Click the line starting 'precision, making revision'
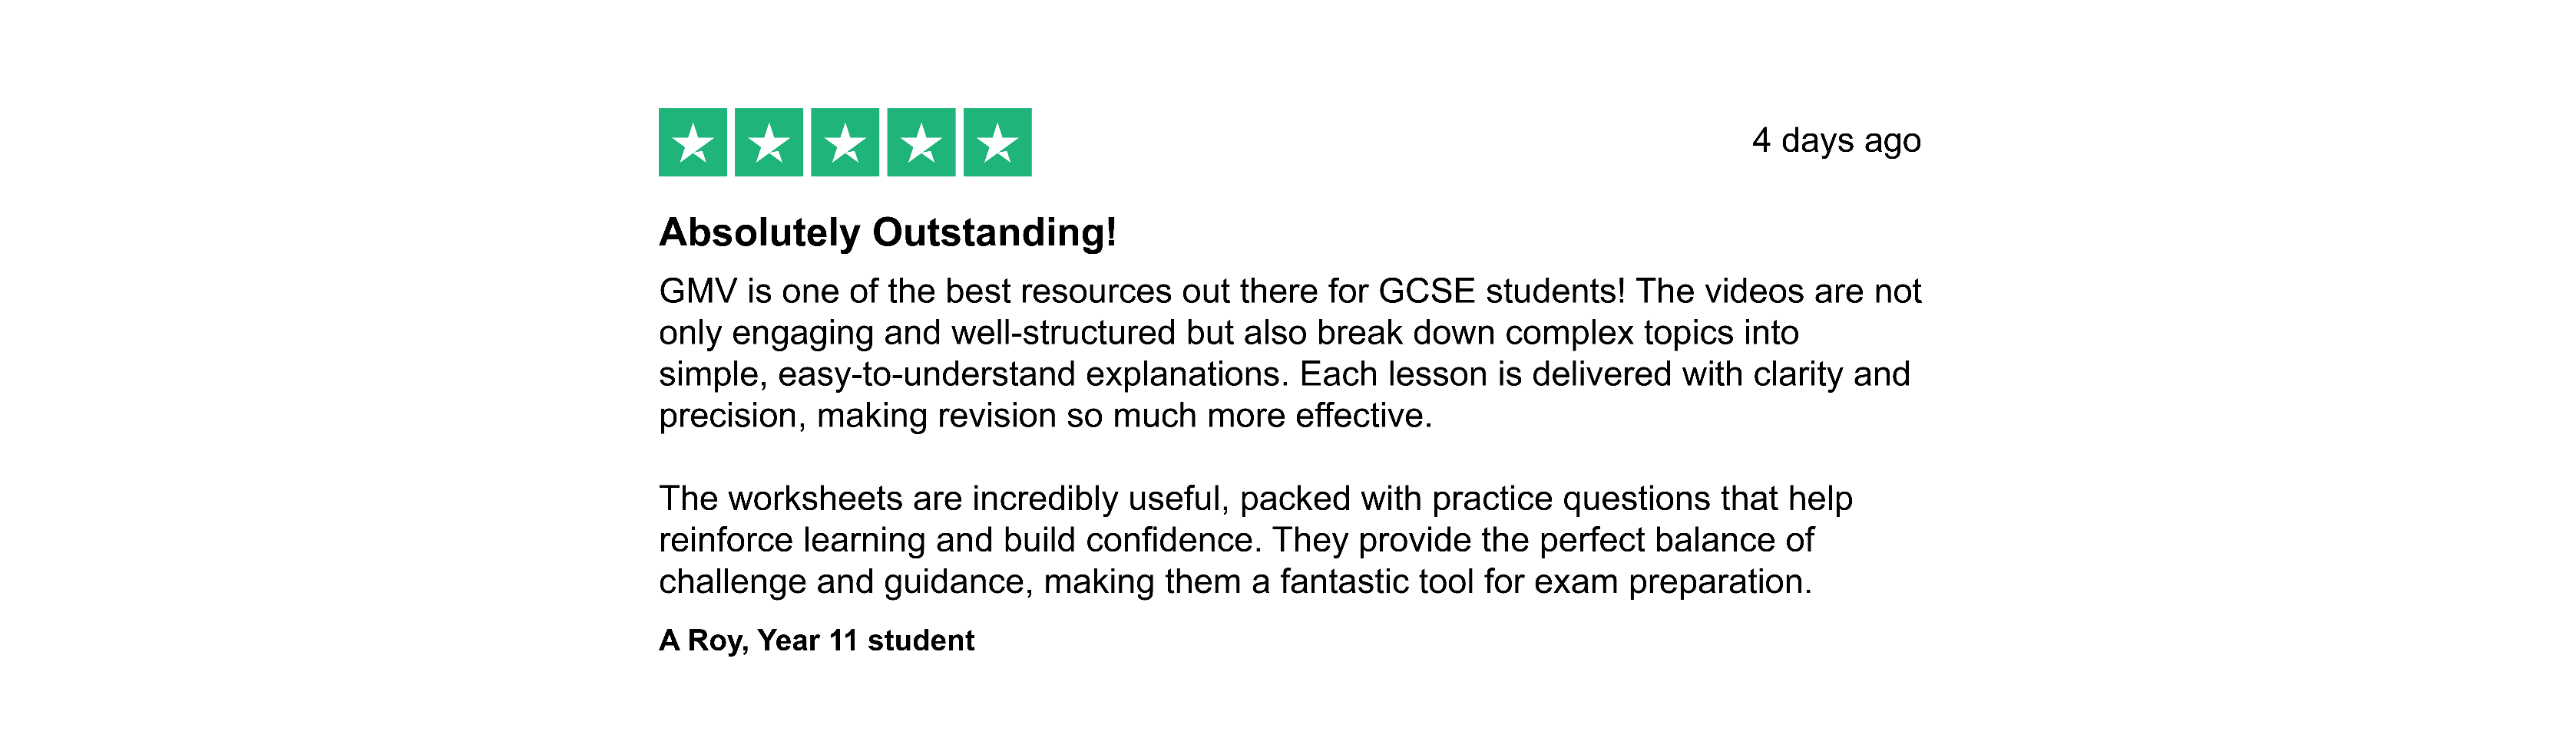This screenshot has height=744, width=2560. [x=1046, y=416]
